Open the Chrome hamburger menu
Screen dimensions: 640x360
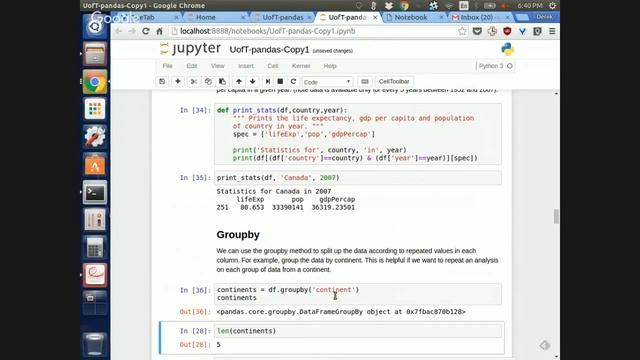(x=552, y=31)
